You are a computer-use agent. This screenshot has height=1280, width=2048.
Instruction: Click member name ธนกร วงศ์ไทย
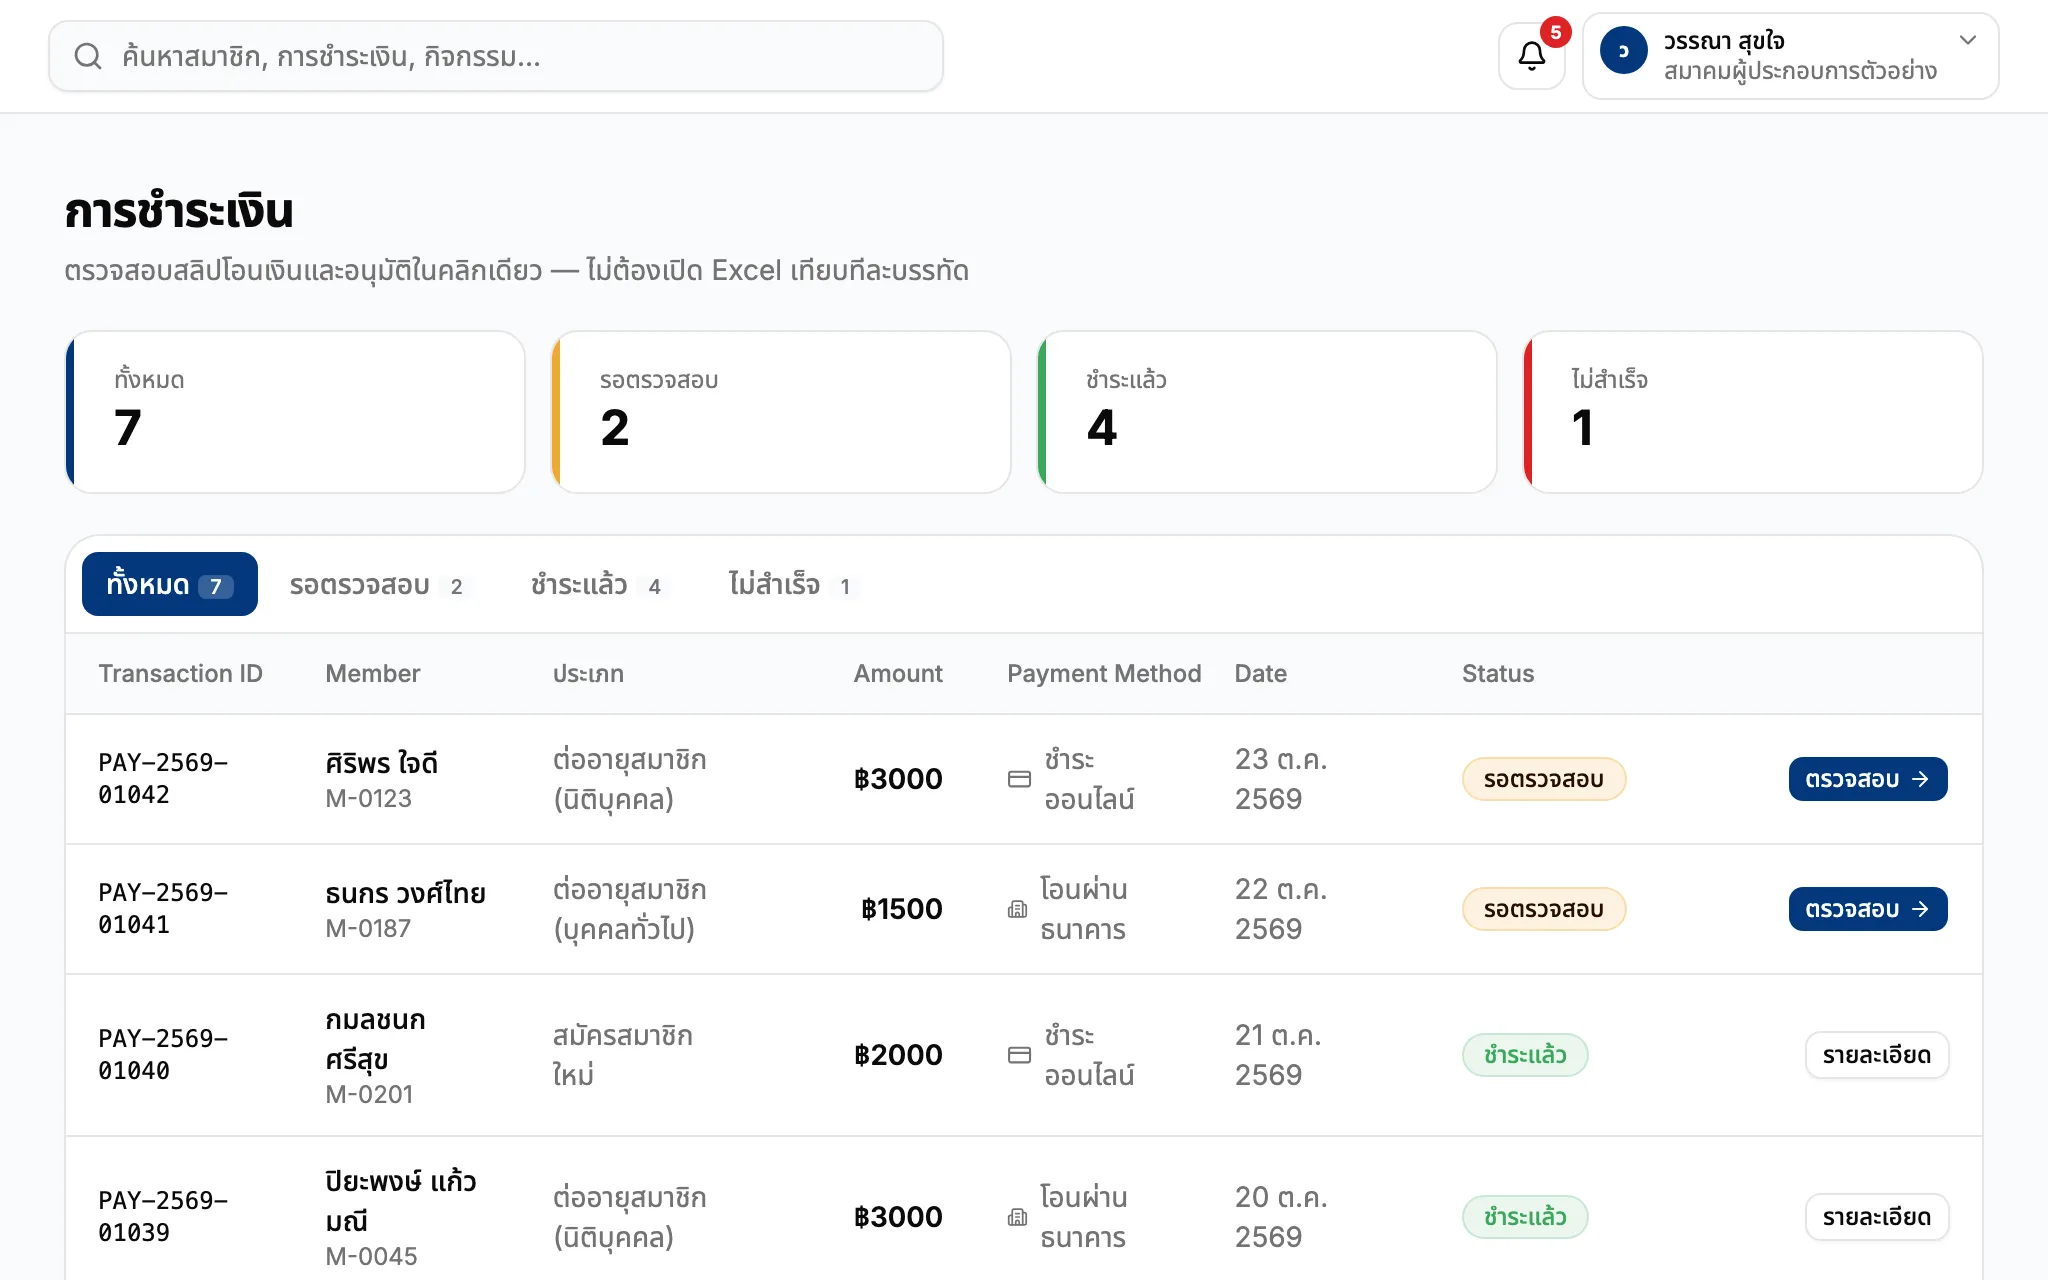pyautogui.click(x=405, y=893)
